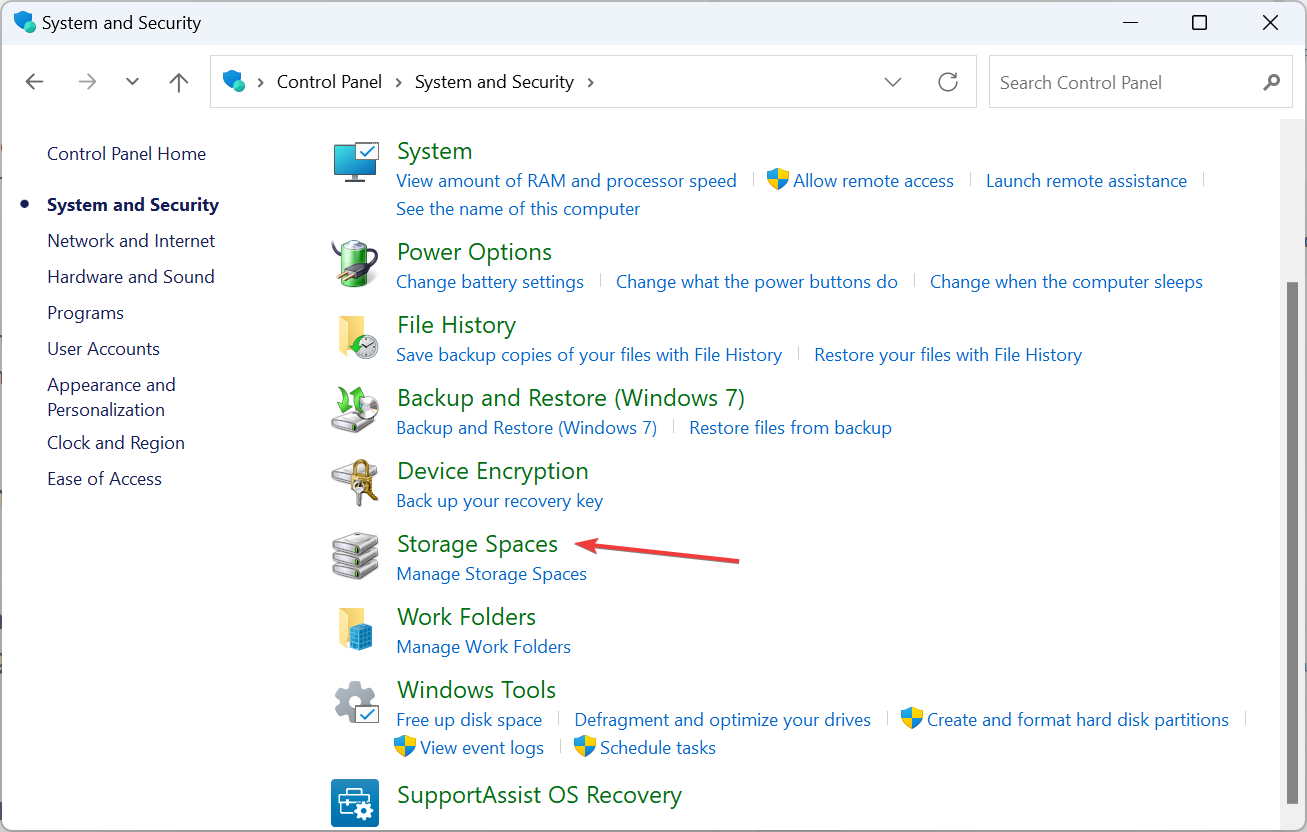Click the up arrow to go to parent
Image resolution: width=1307 pixels, height=832 pixels.
pos(178,82)
